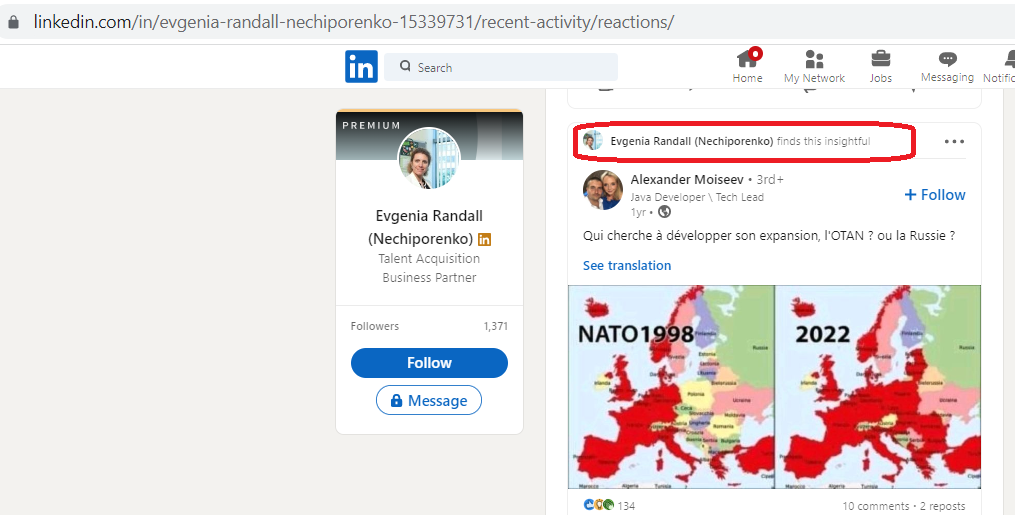Open Home from the navigation bar
The width and height of the screenshot is (1015, 515).
[747, 66]
